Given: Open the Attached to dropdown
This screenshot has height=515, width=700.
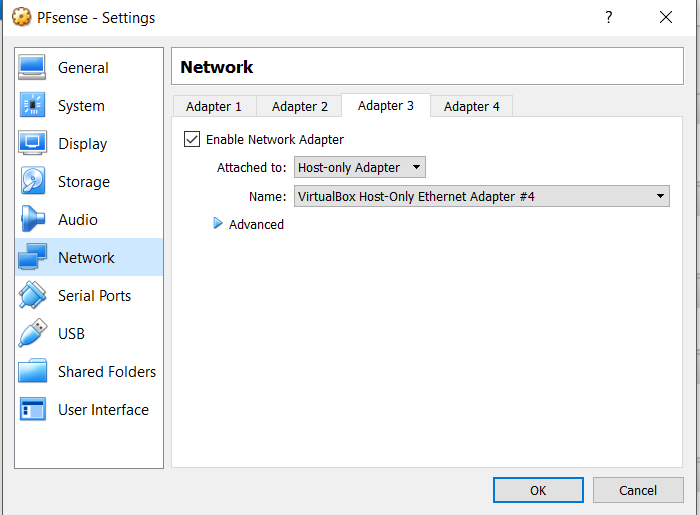Looking at the screenshot, I should click(359, 167).
